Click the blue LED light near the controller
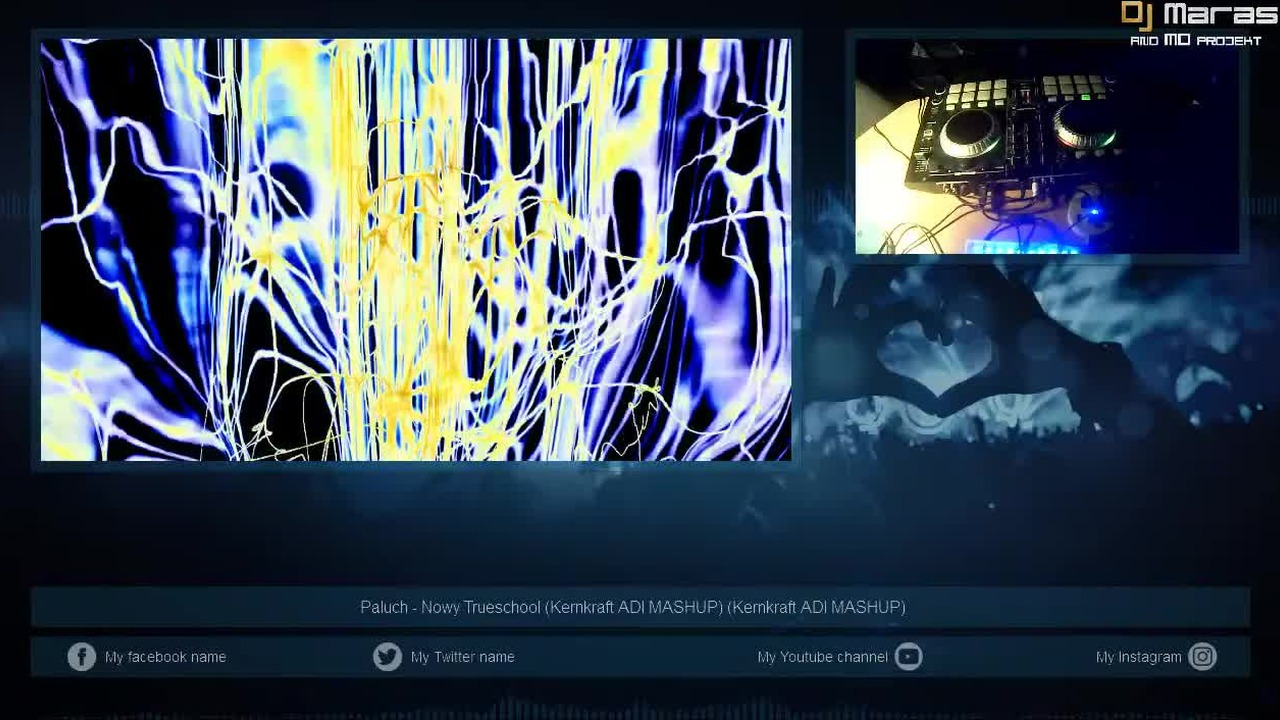 point(1095,212)
